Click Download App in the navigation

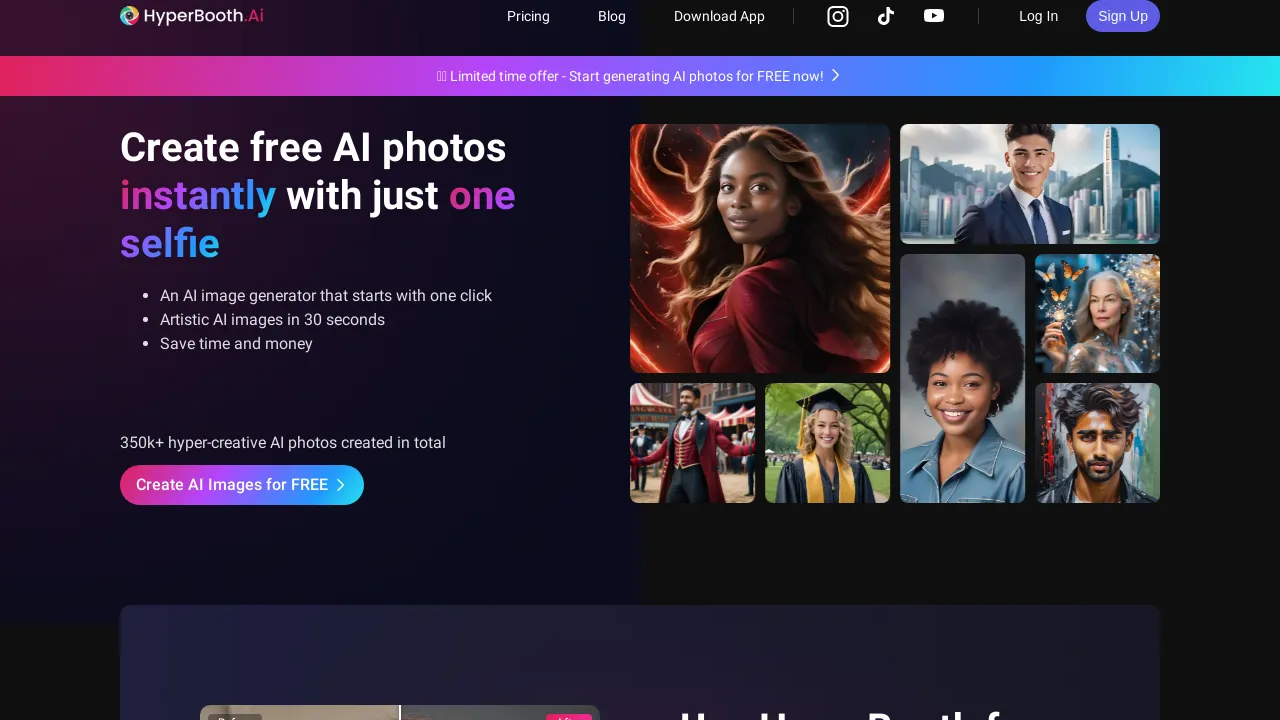719,16
